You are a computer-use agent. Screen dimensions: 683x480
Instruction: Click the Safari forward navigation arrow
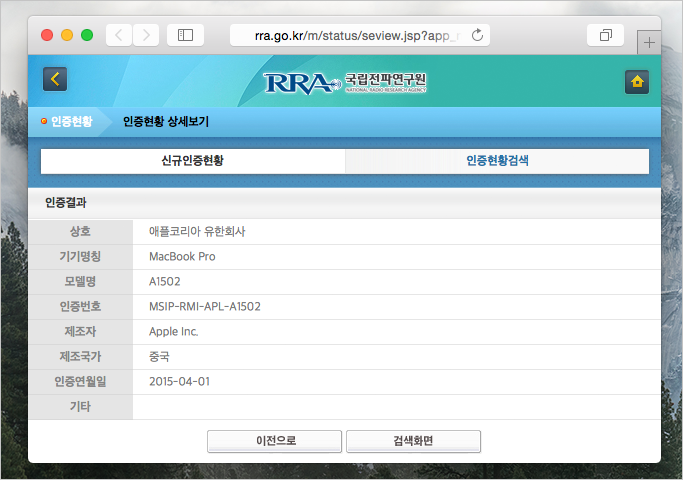[146, 35]
